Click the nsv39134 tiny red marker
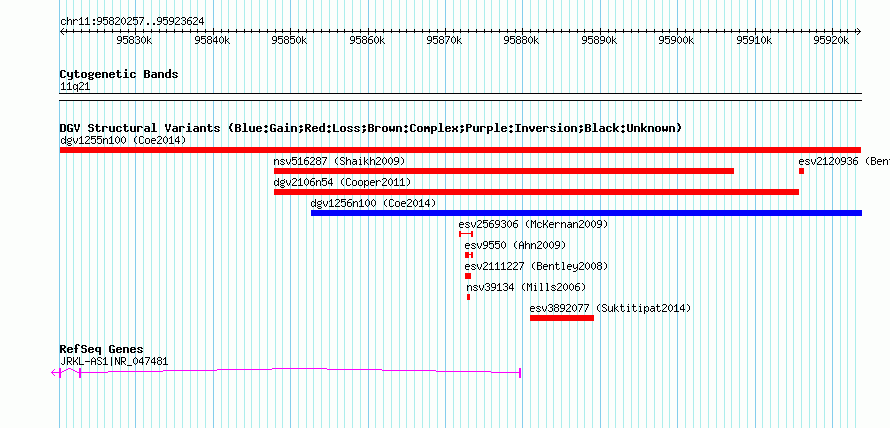This screenshot has width=890, height=428. pyautogui.click(x=468, y=297)
